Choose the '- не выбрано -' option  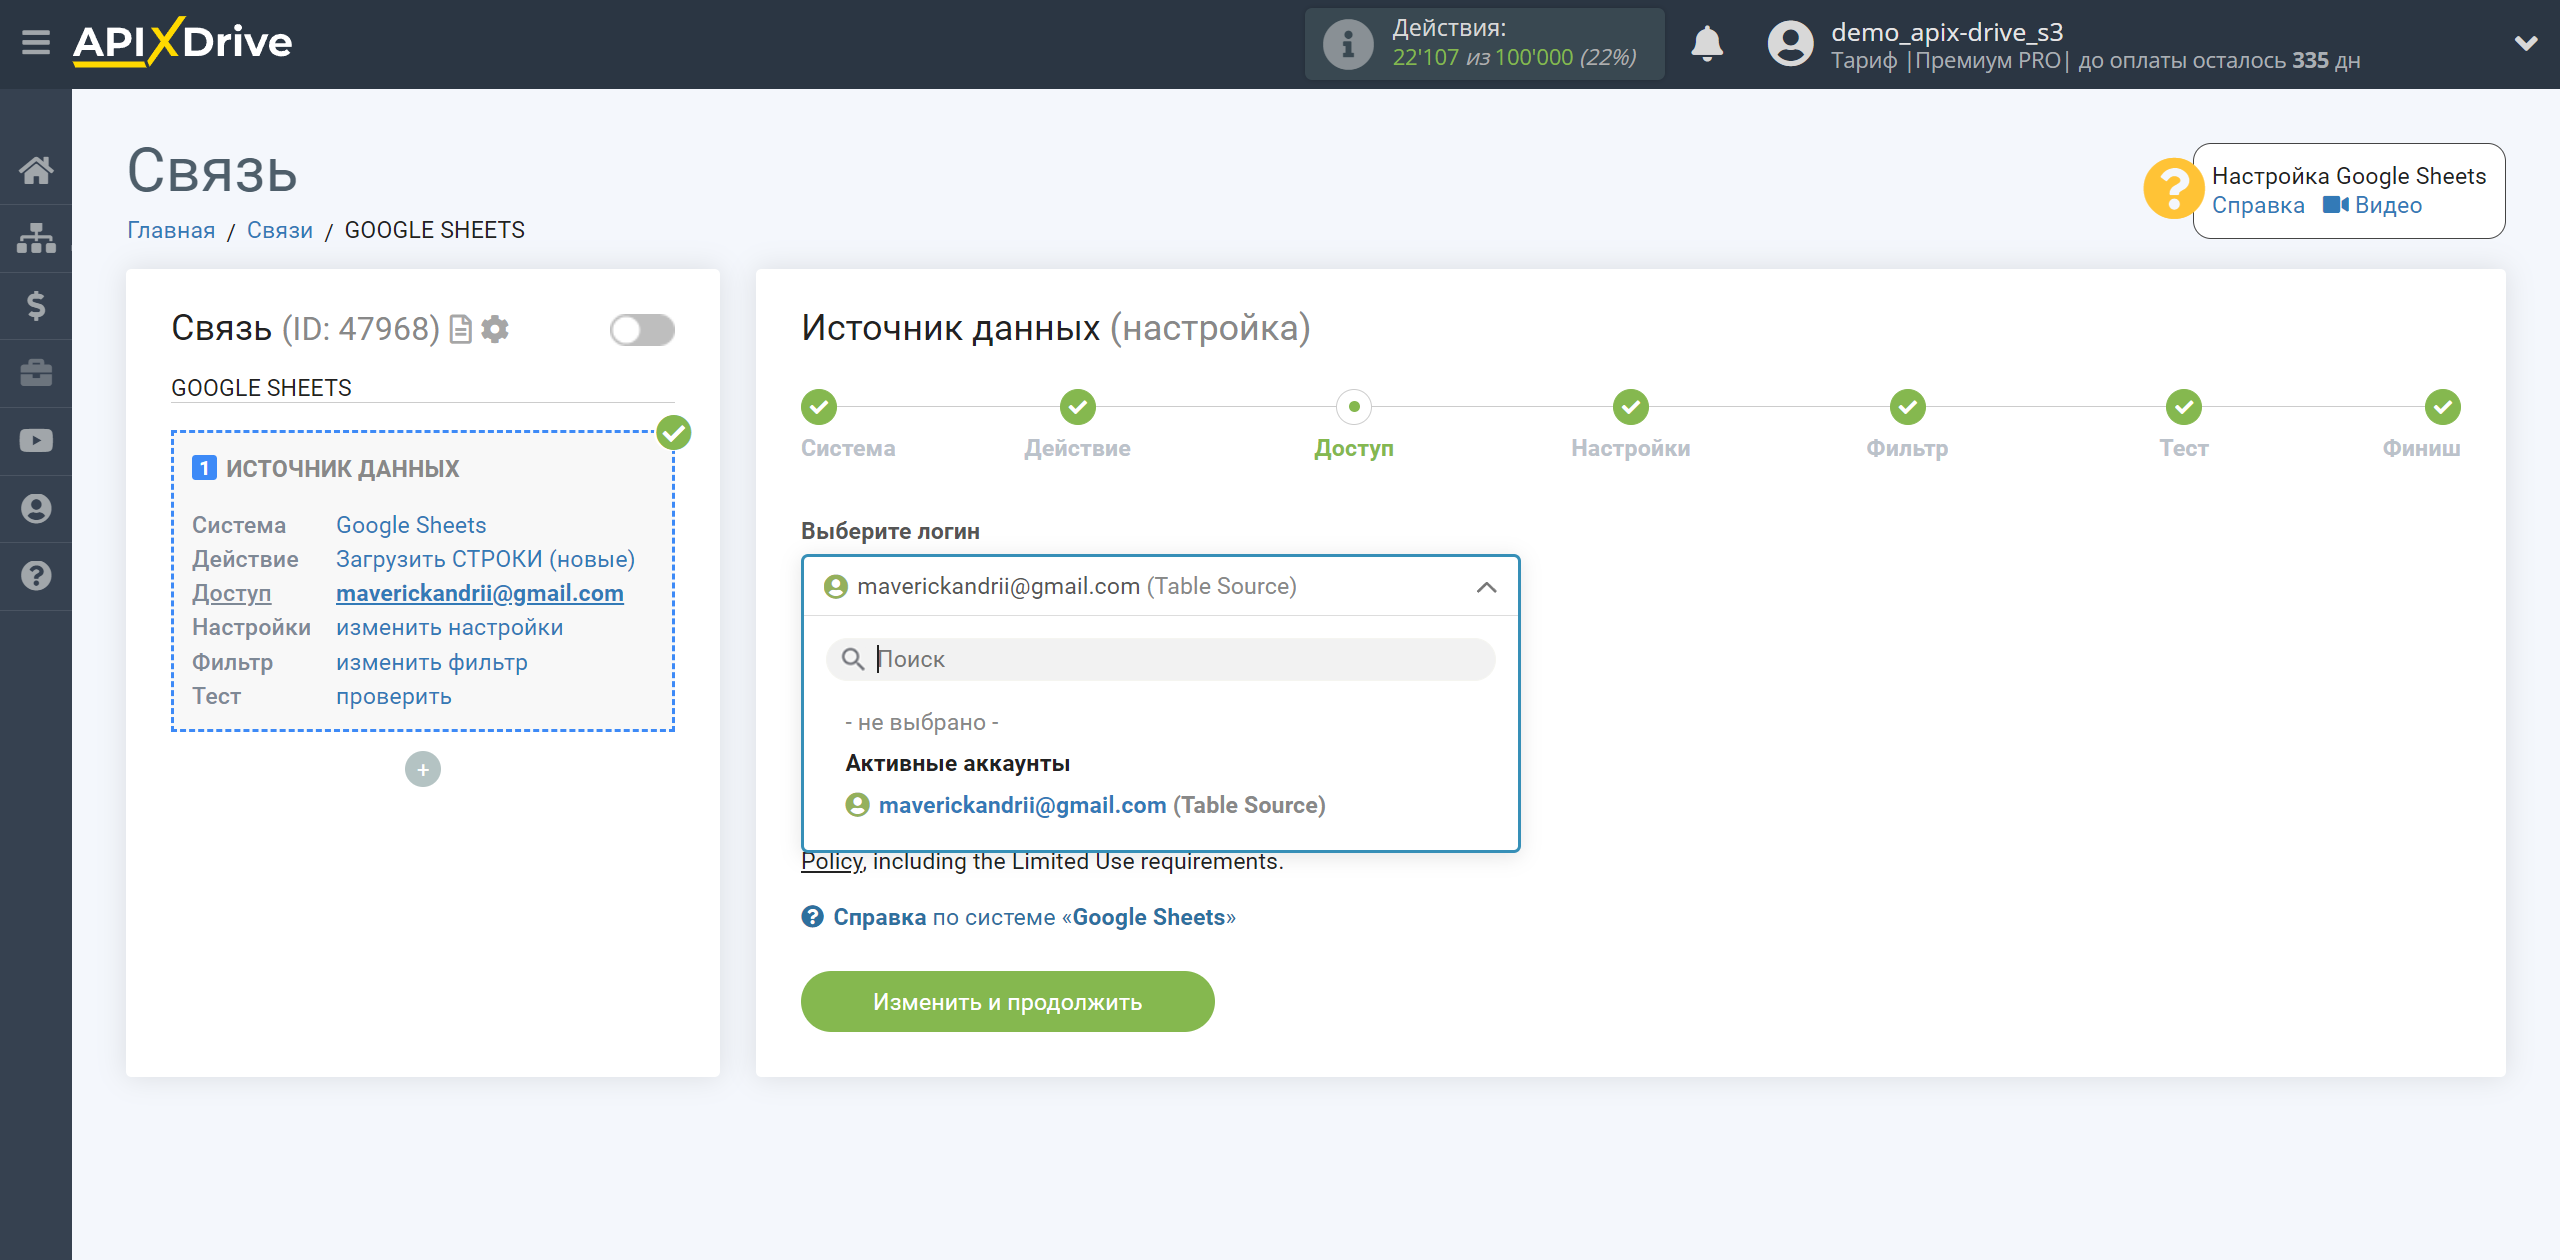922,722
